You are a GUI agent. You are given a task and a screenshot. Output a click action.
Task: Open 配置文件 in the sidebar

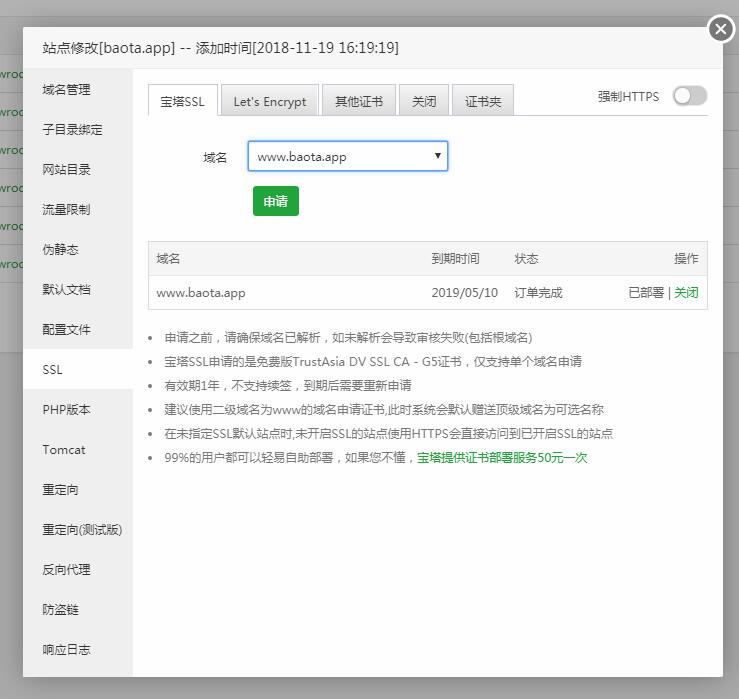click(x=78, y=329)
